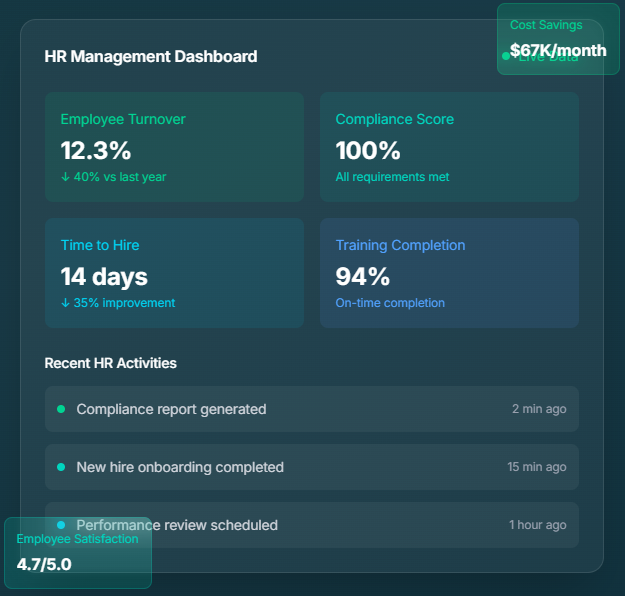The width and height of the screenshot is (625, 596).
Task: Click the '2 min ago' timestamp
Action: click(x=539, y=409)
